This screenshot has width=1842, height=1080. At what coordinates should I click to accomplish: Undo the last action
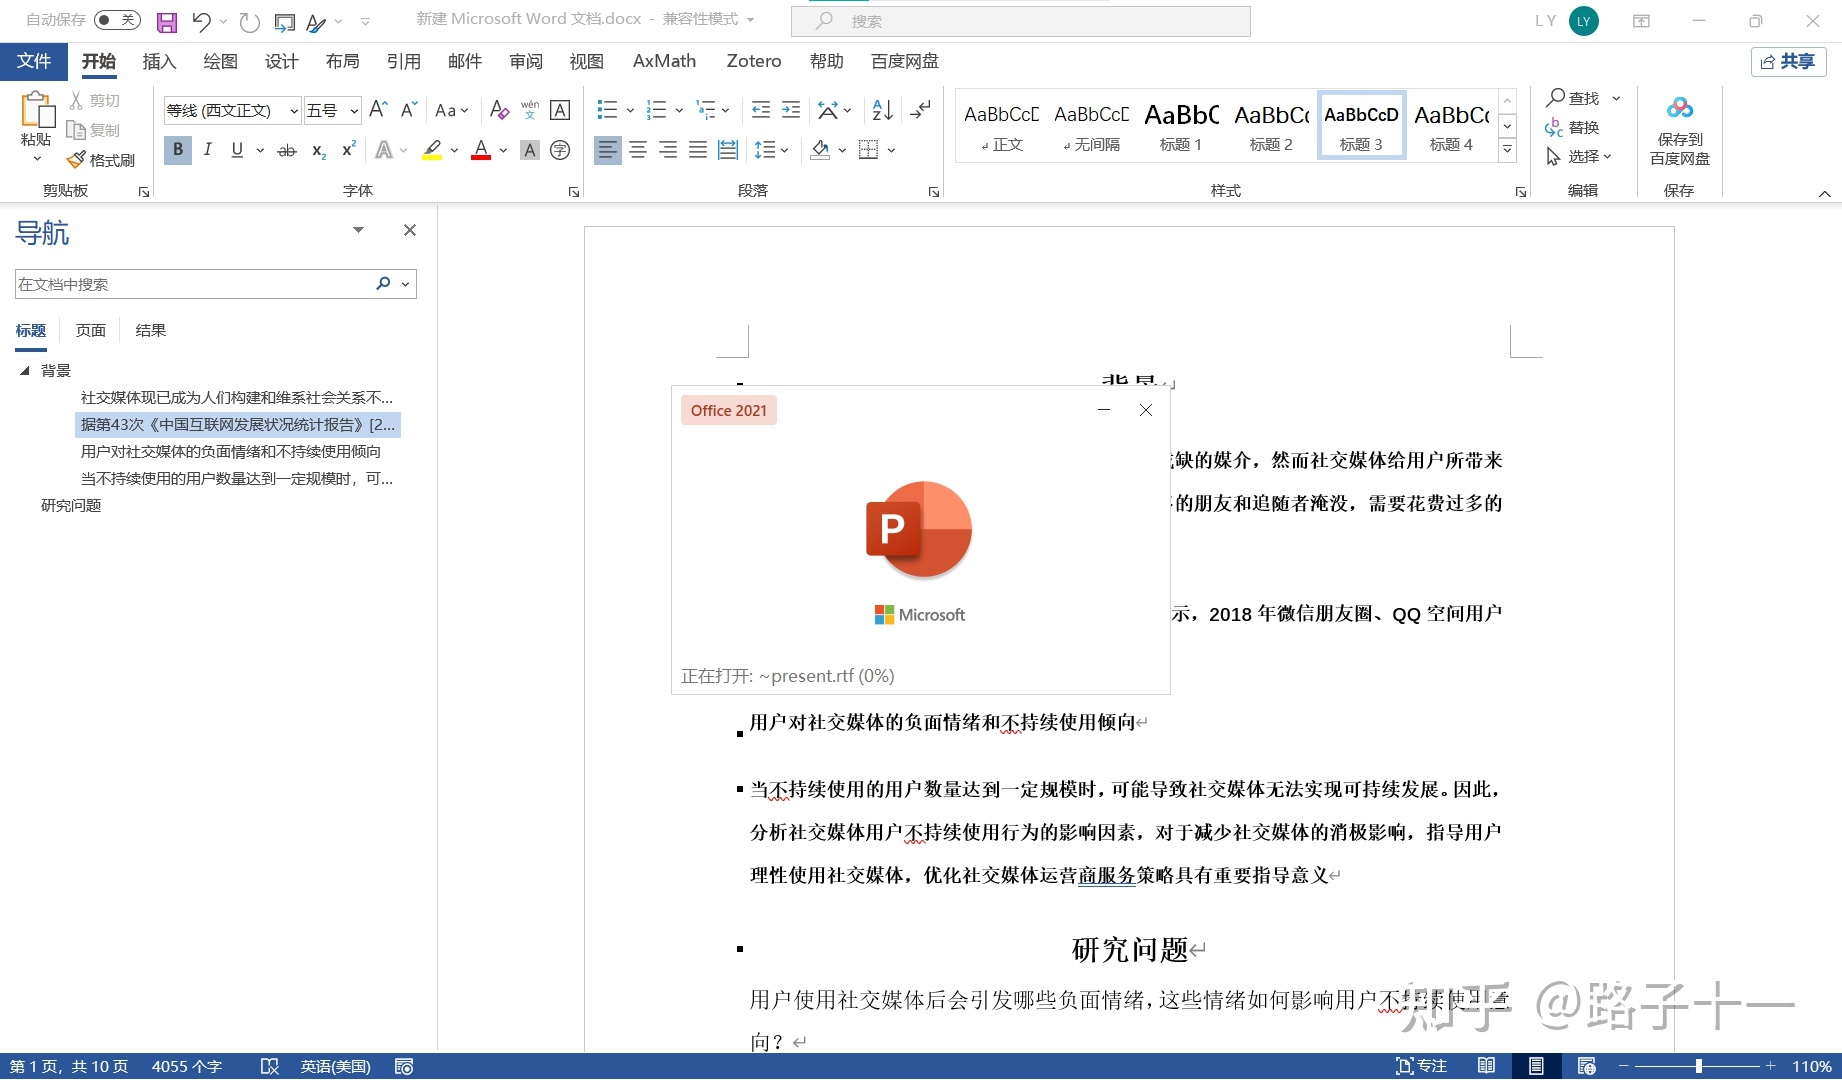click(x=201, y=21)
